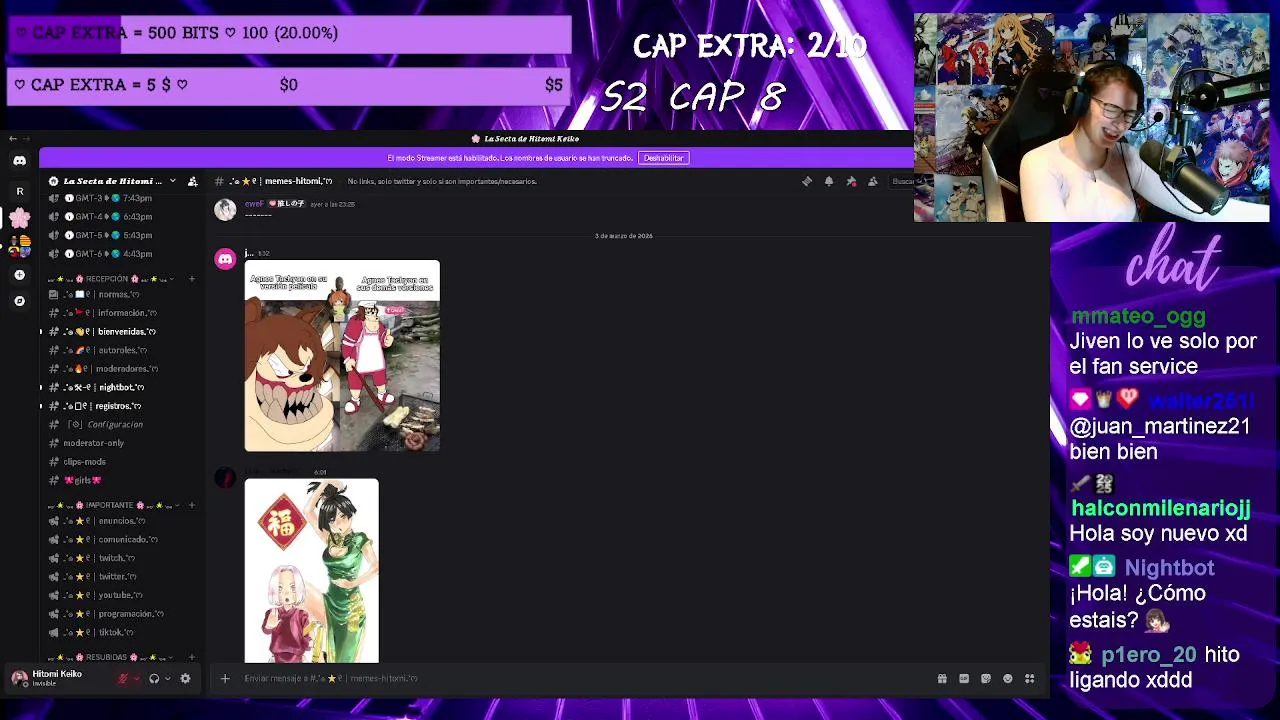The height and width of the screenshot is (720, 1280).
Task: Open the threads icon in channel header
Action: pyautogui.click(x=807, y=181)
